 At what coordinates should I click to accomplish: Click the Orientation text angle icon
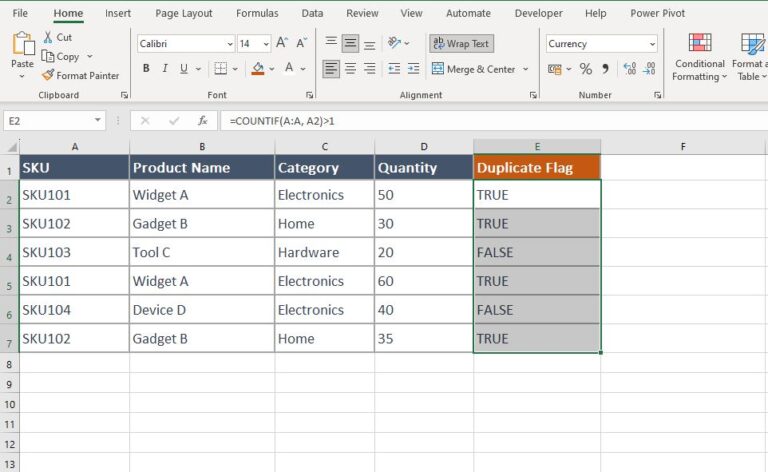394,43
